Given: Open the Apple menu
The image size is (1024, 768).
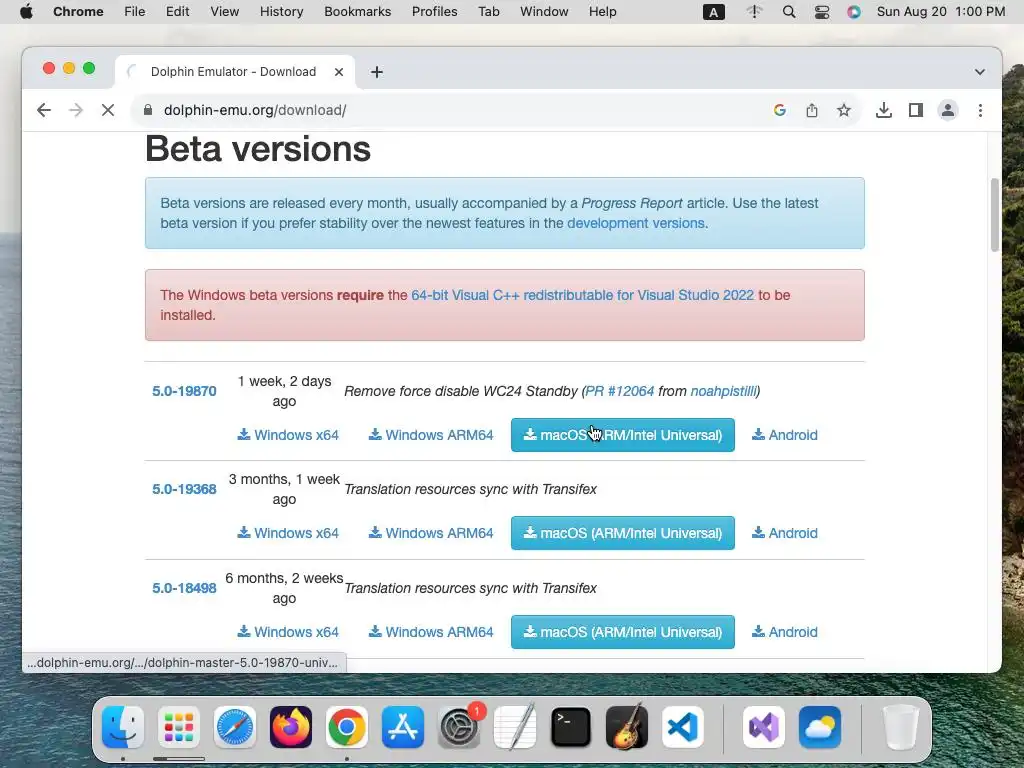Looking at the screenshot, I should tap(26, 12).
